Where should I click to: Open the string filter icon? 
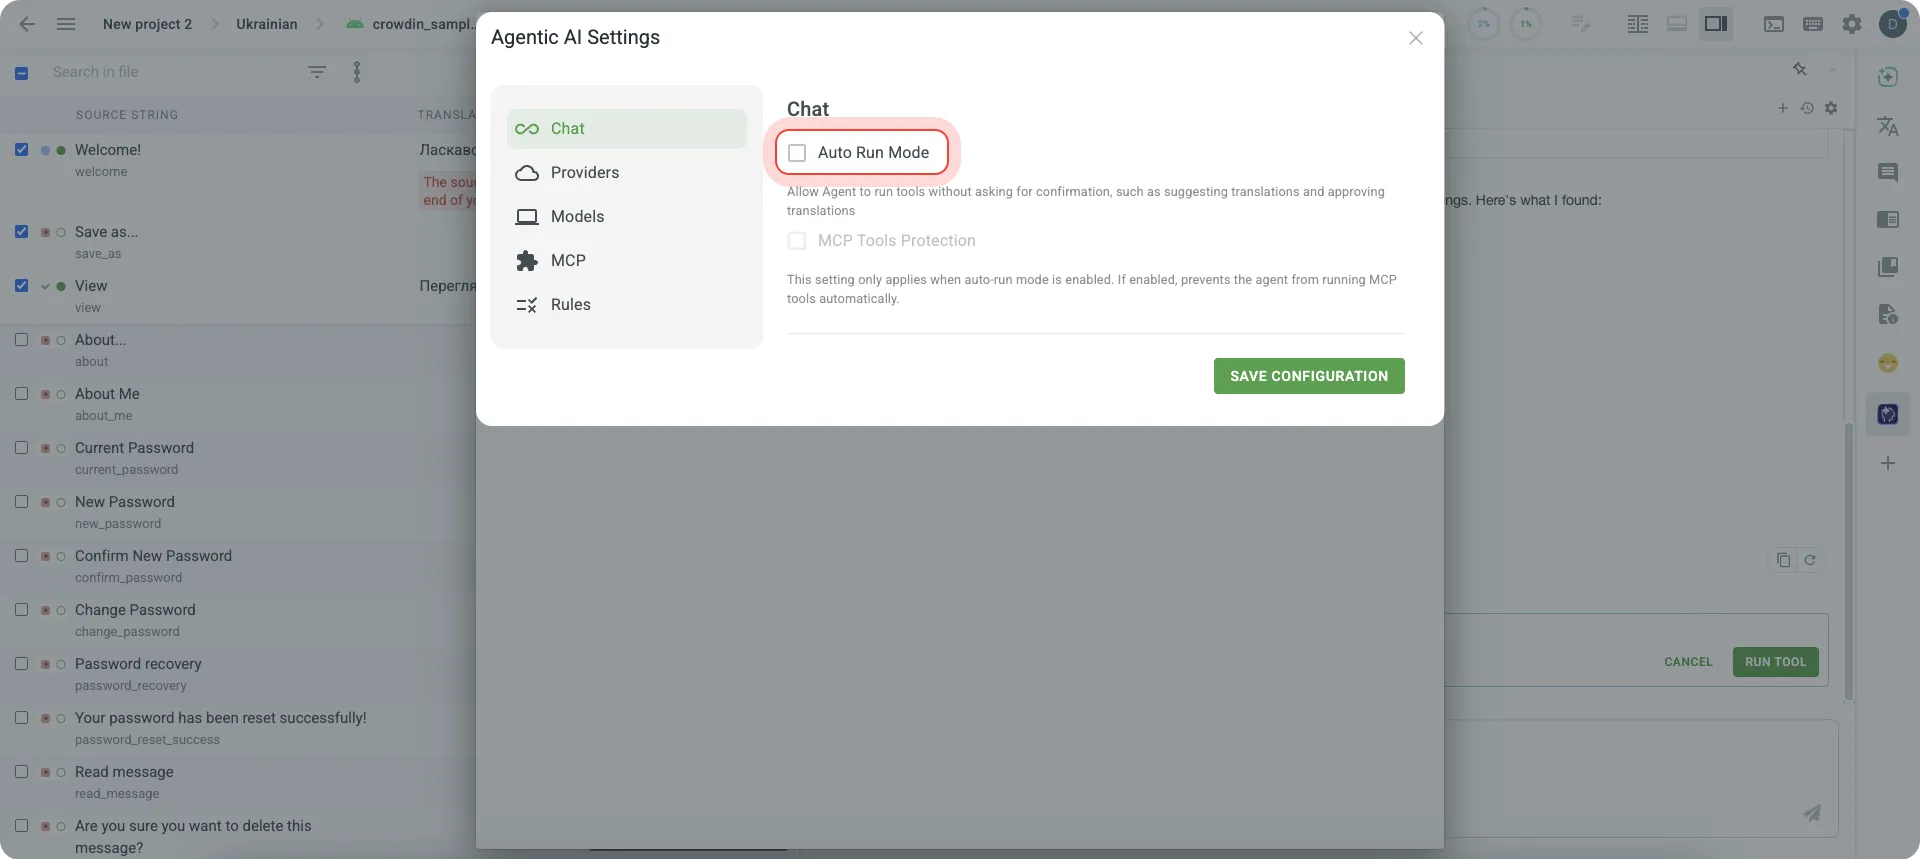317,72
